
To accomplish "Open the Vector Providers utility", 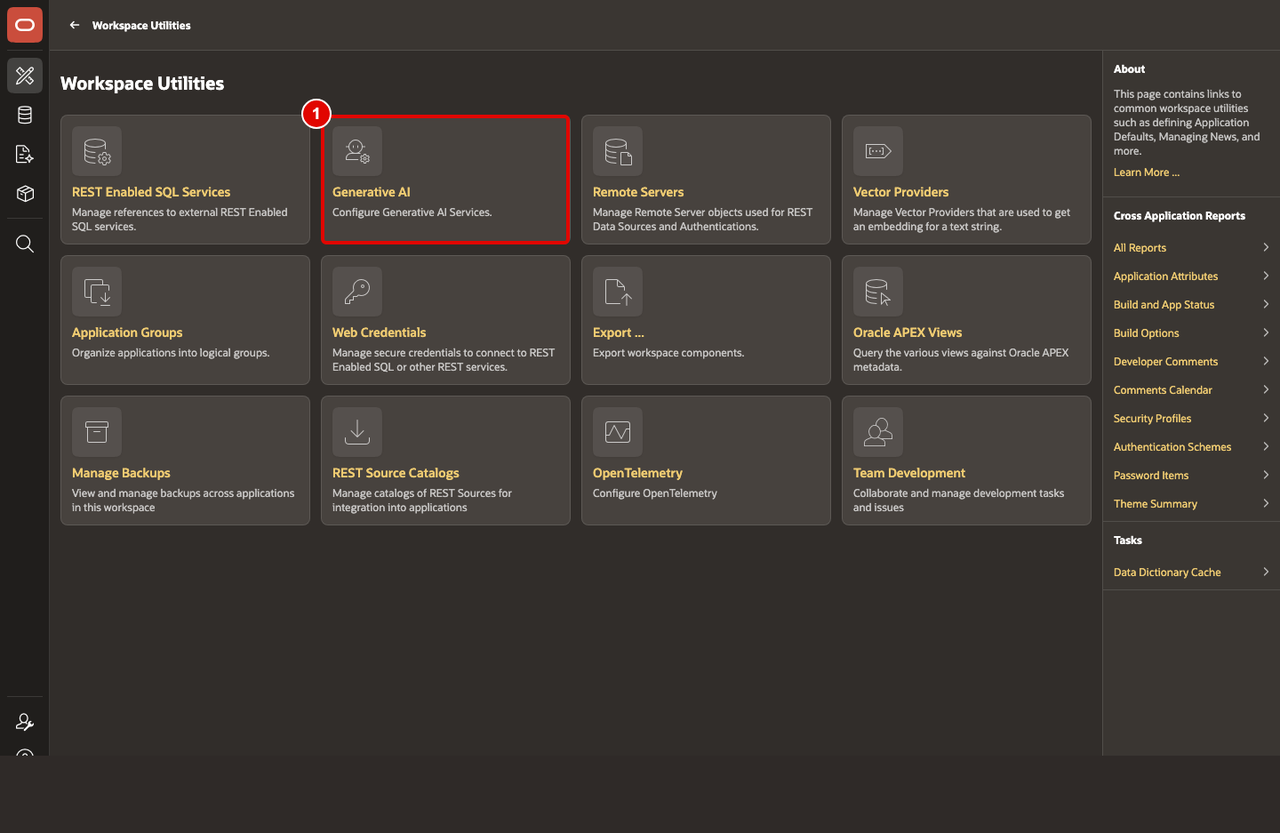I will coord(966,179).
